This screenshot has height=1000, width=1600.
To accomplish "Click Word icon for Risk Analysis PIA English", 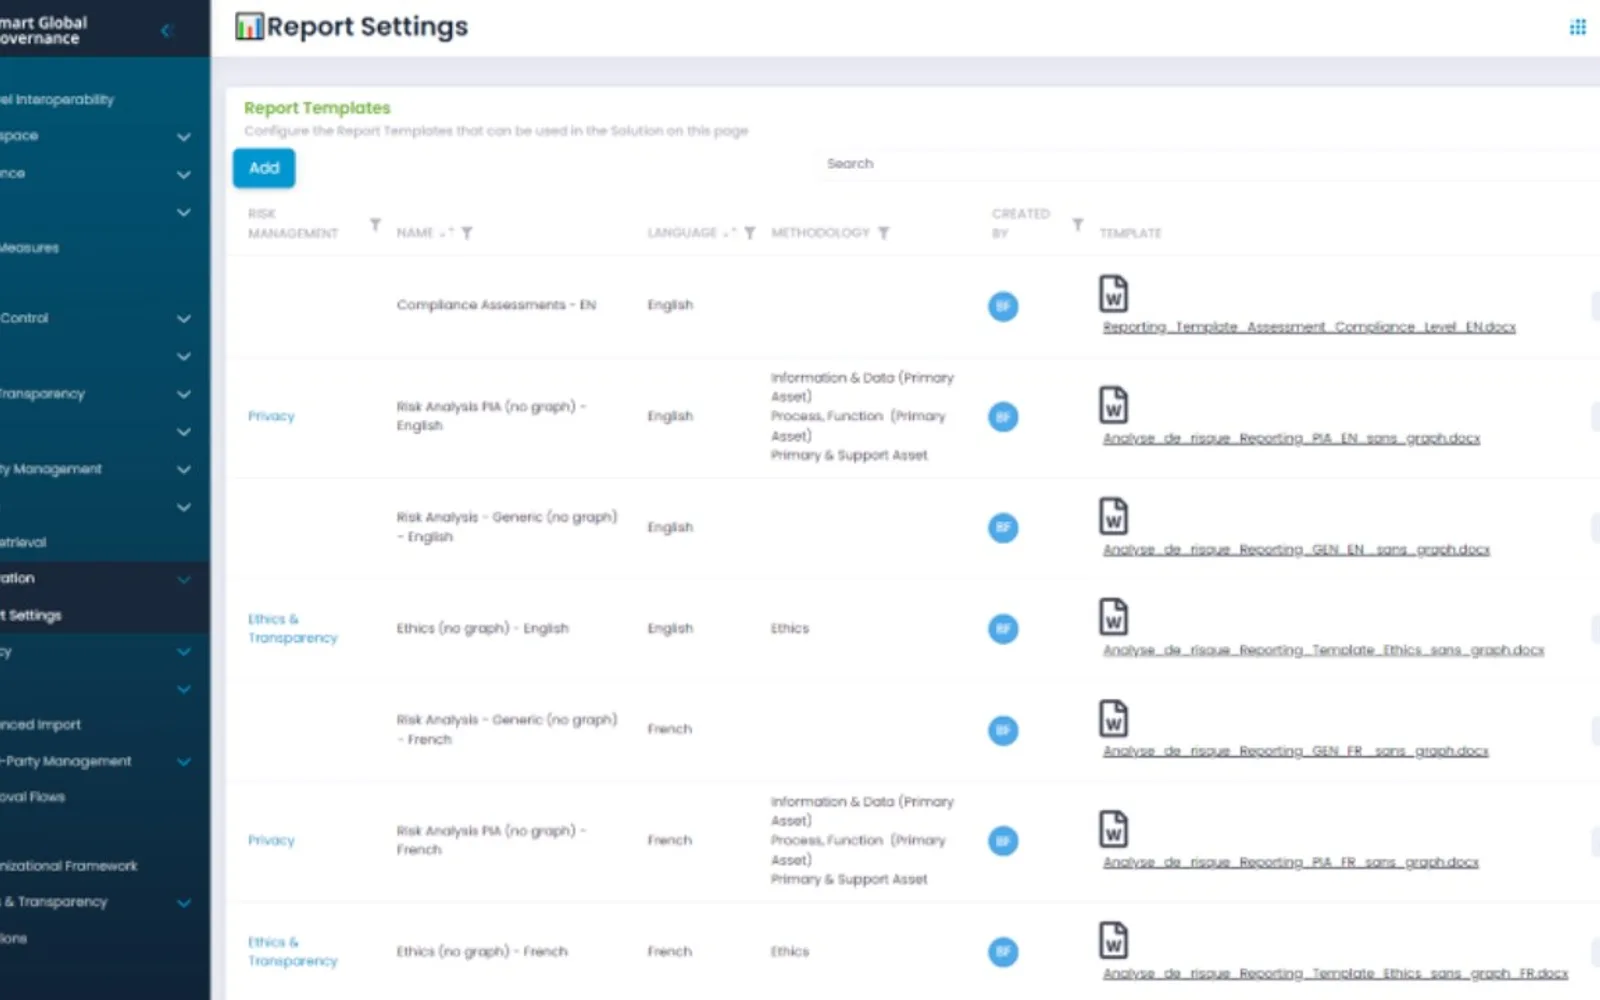I will [x=1113, y=405].
